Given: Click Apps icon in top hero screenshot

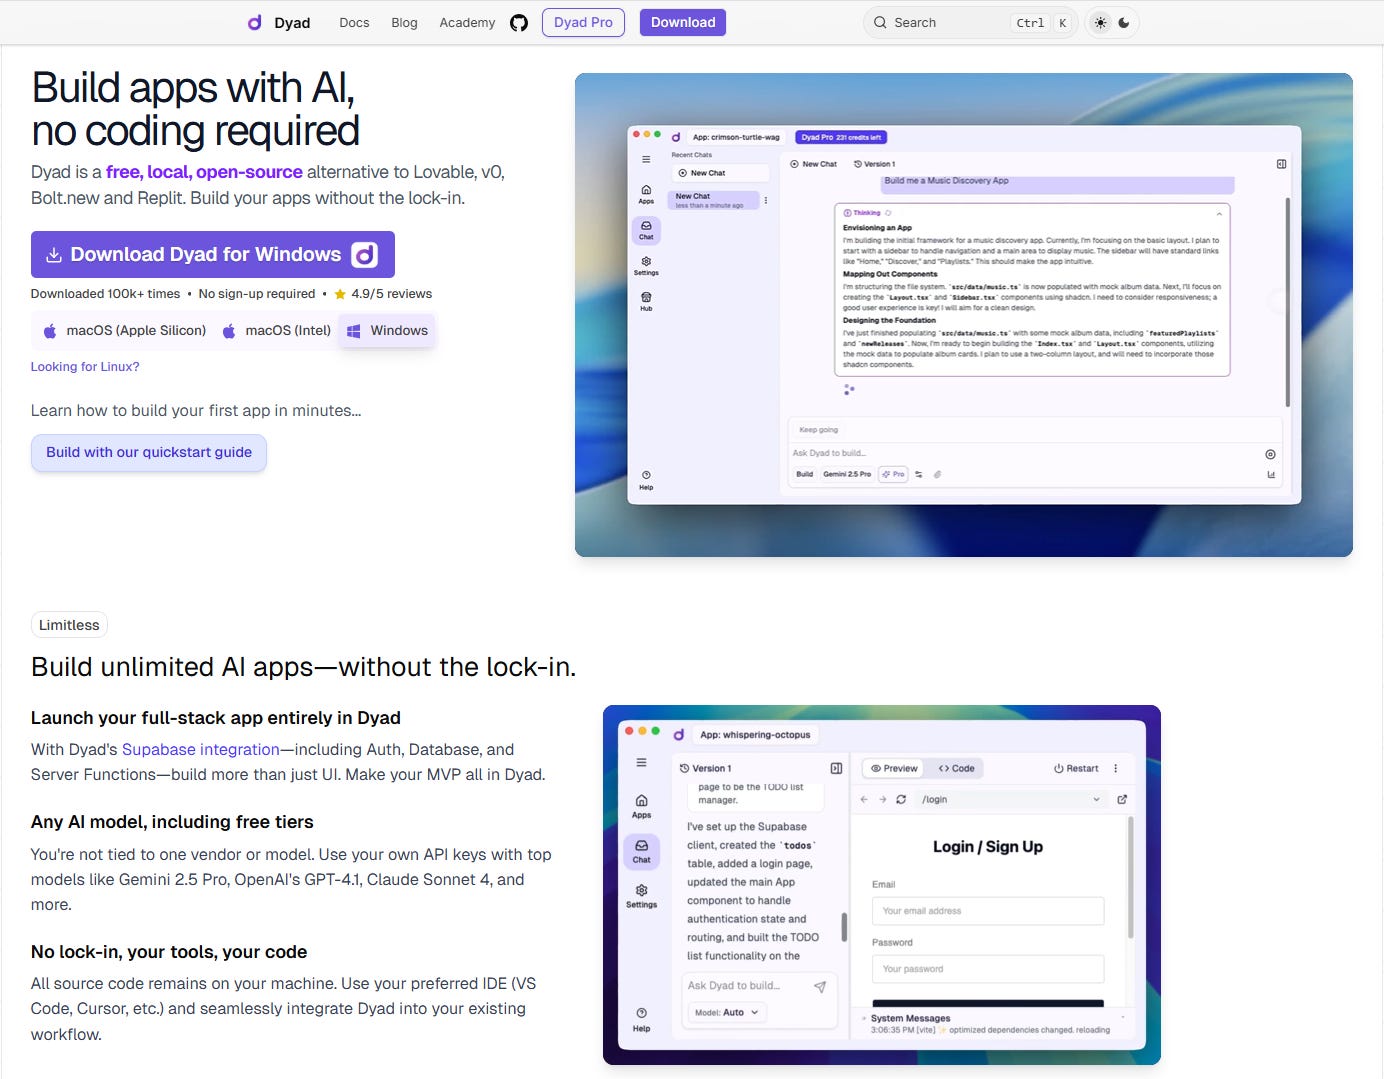Looking at the screenshot, I should coord(646,194).
